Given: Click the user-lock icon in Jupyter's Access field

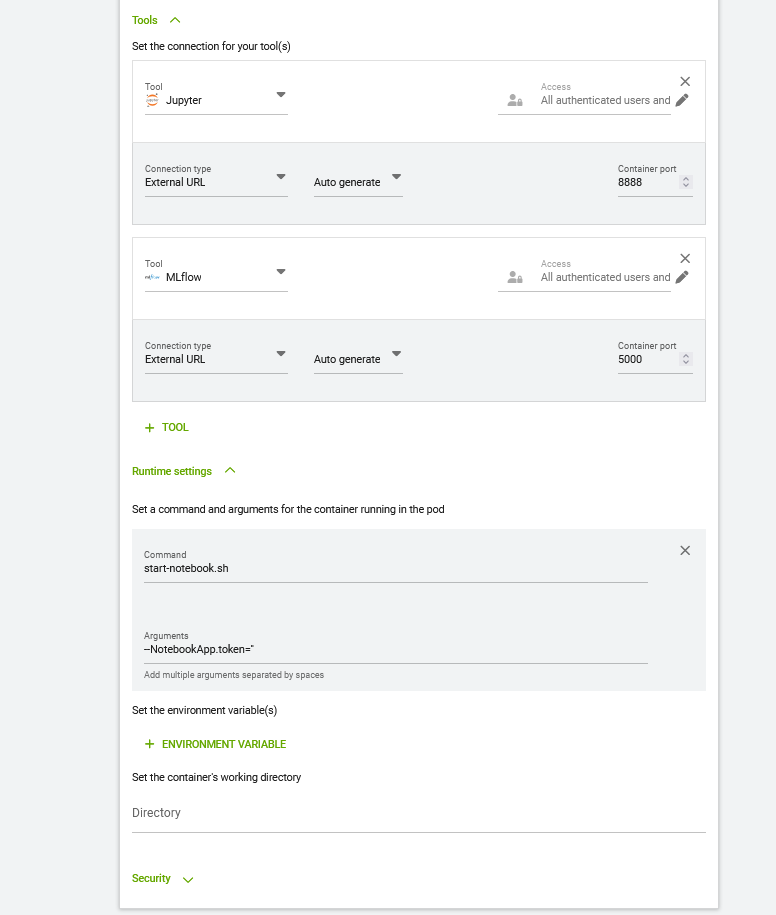Looking at the screenshot, I should coord(515,100).
